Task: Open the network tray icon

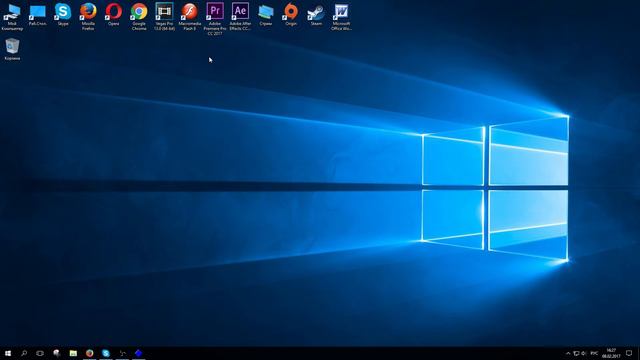Action: tap(576, 353)
